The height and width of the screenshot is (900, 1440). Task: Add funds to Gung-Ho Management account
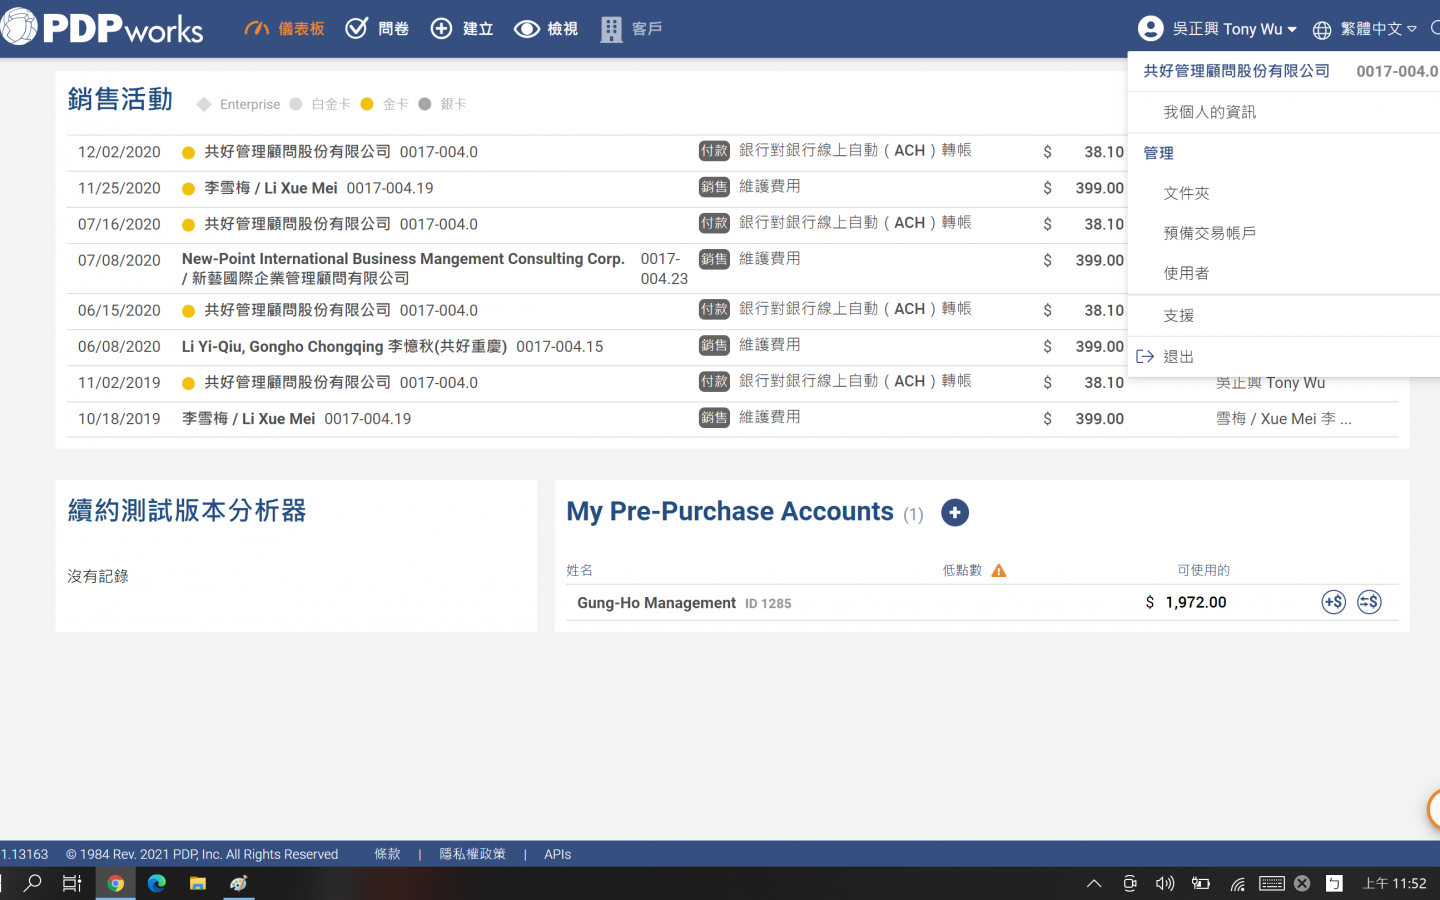pos(1333,602)
